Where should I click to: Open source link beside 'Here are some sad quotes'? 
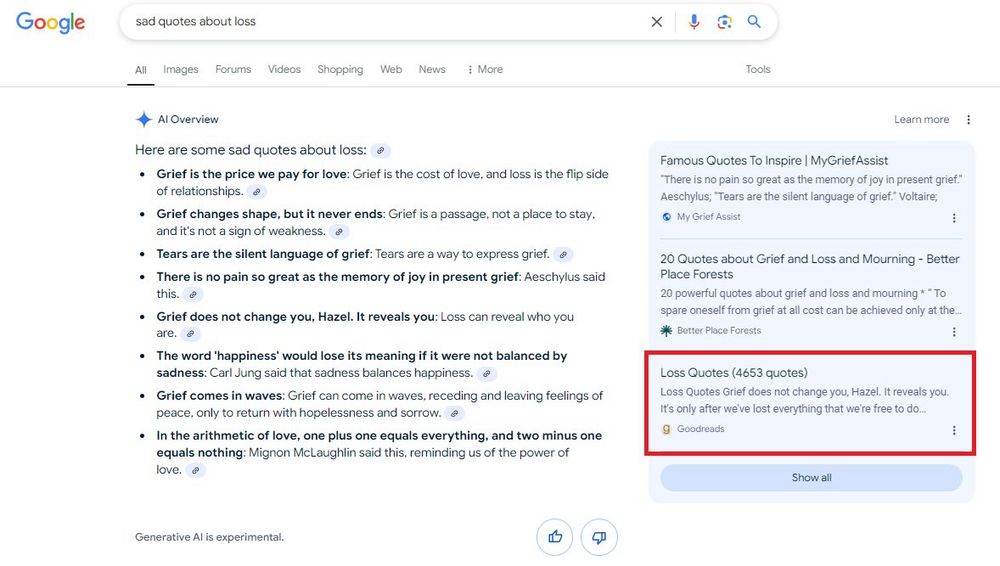pyautogui.click(x=380, y=151)
